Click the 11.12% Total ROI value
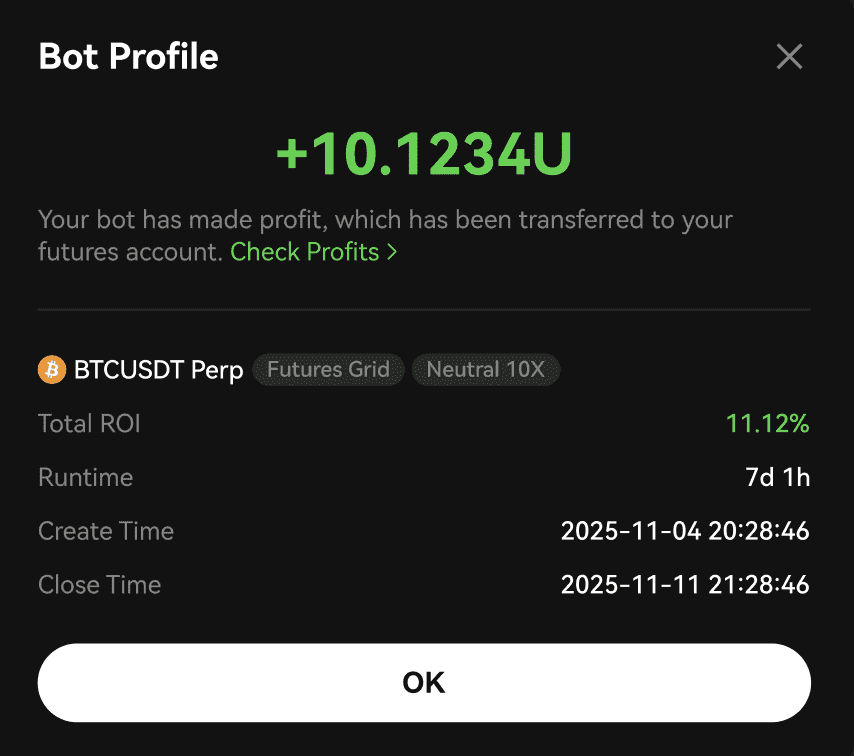The width and height of the screenshot is (854, 756). [x=767, y=424]
